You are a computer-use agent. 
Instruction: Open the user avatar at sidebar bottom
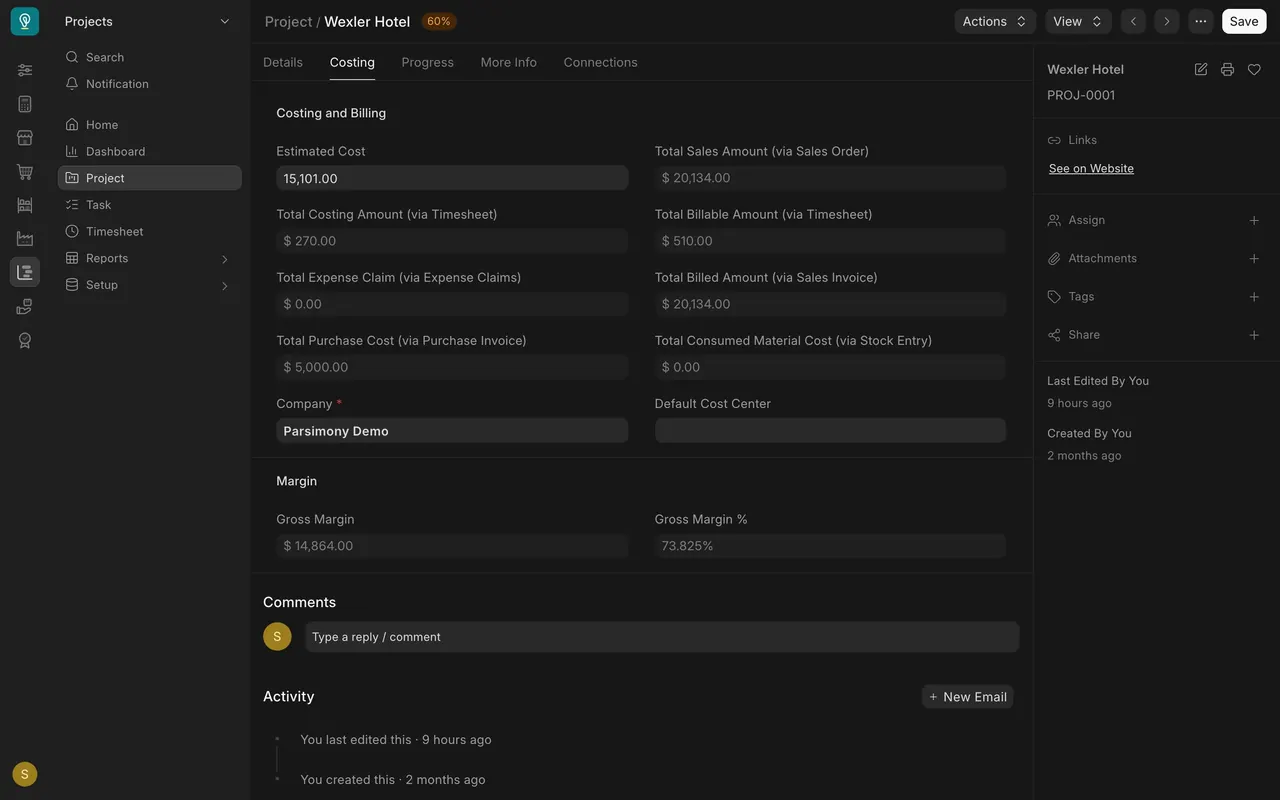(25, 774)
